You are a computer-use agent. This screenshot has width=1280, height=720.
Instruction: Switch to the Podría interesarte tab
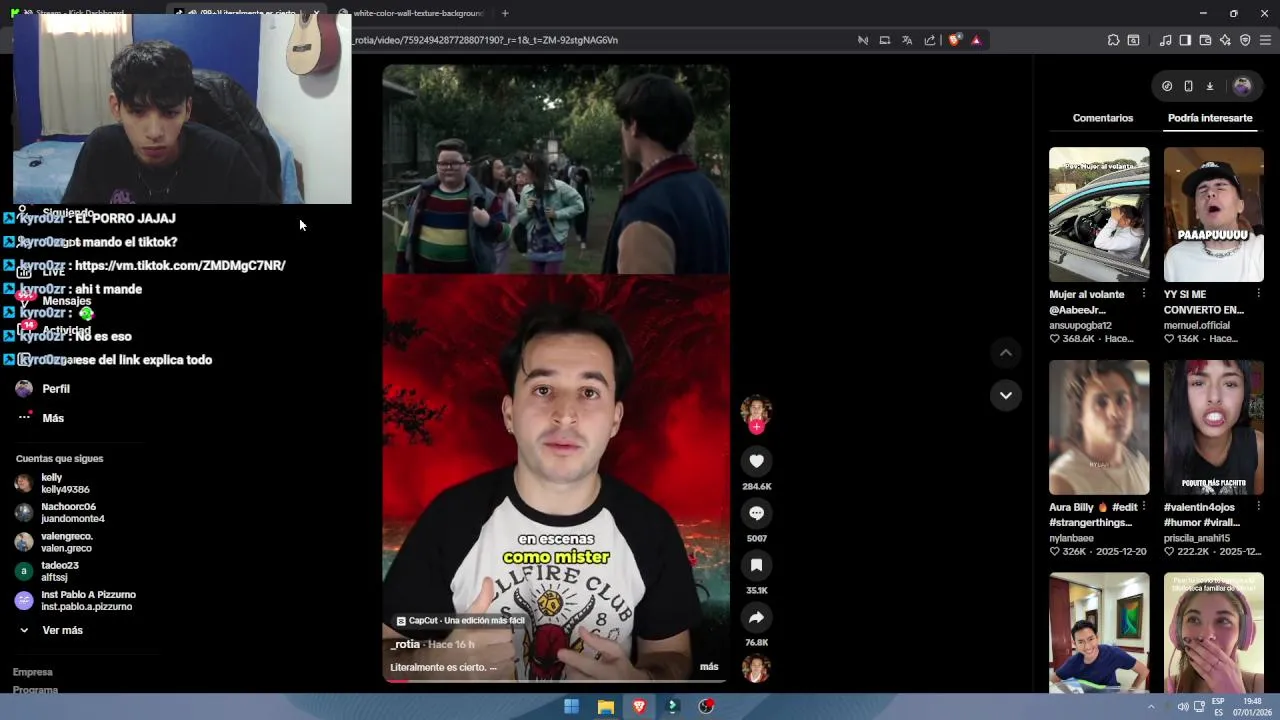(1210, 118)
